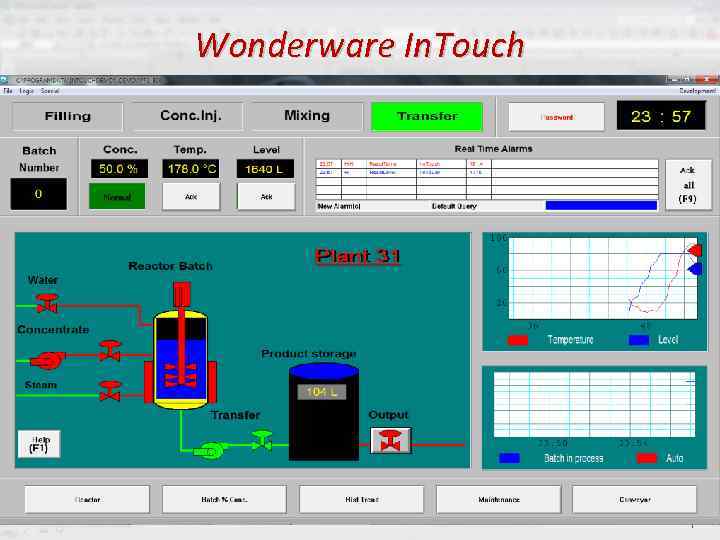Click the 23 : 57 clock display

(661, 116)
